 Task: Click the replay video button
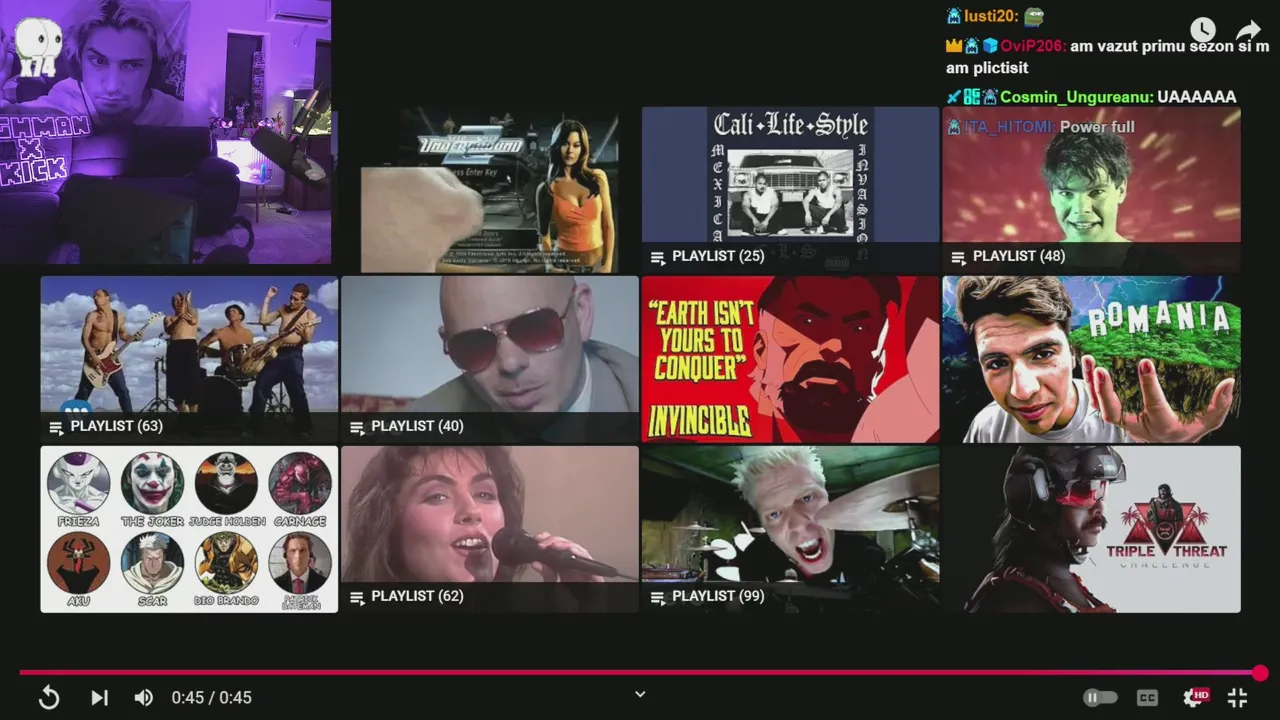pos(48,698)
